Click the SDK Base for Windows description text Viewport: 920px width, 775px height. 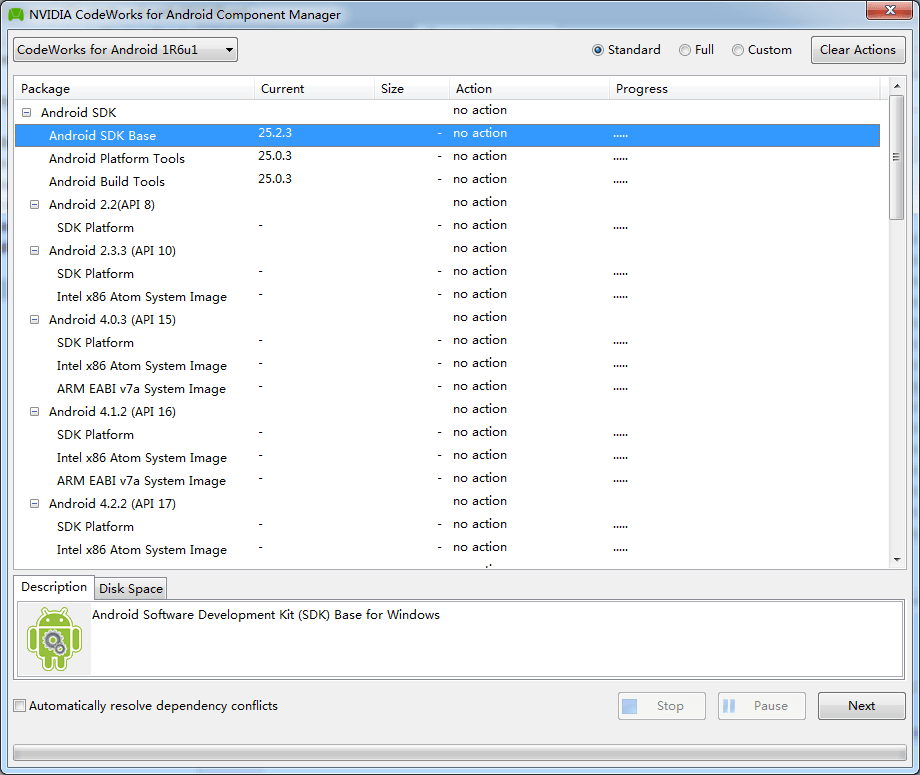click(x=266, y=615)
